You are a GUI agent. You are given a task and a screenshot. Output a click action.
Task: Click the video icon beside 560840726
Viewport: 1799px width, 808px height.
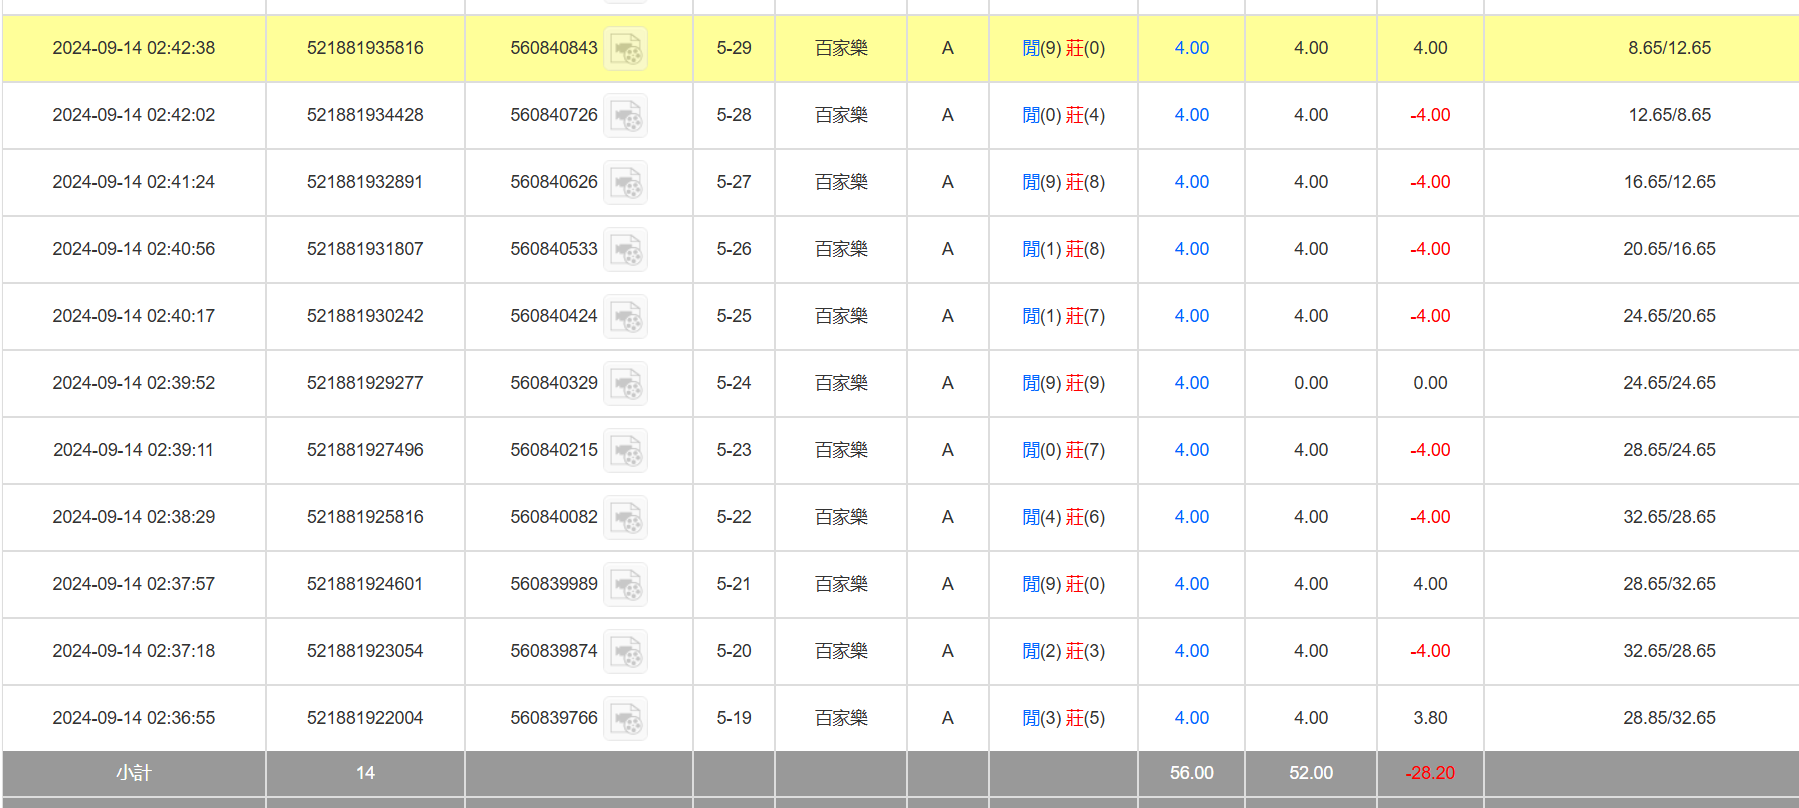pyautogui.click(x=626, y=116)
